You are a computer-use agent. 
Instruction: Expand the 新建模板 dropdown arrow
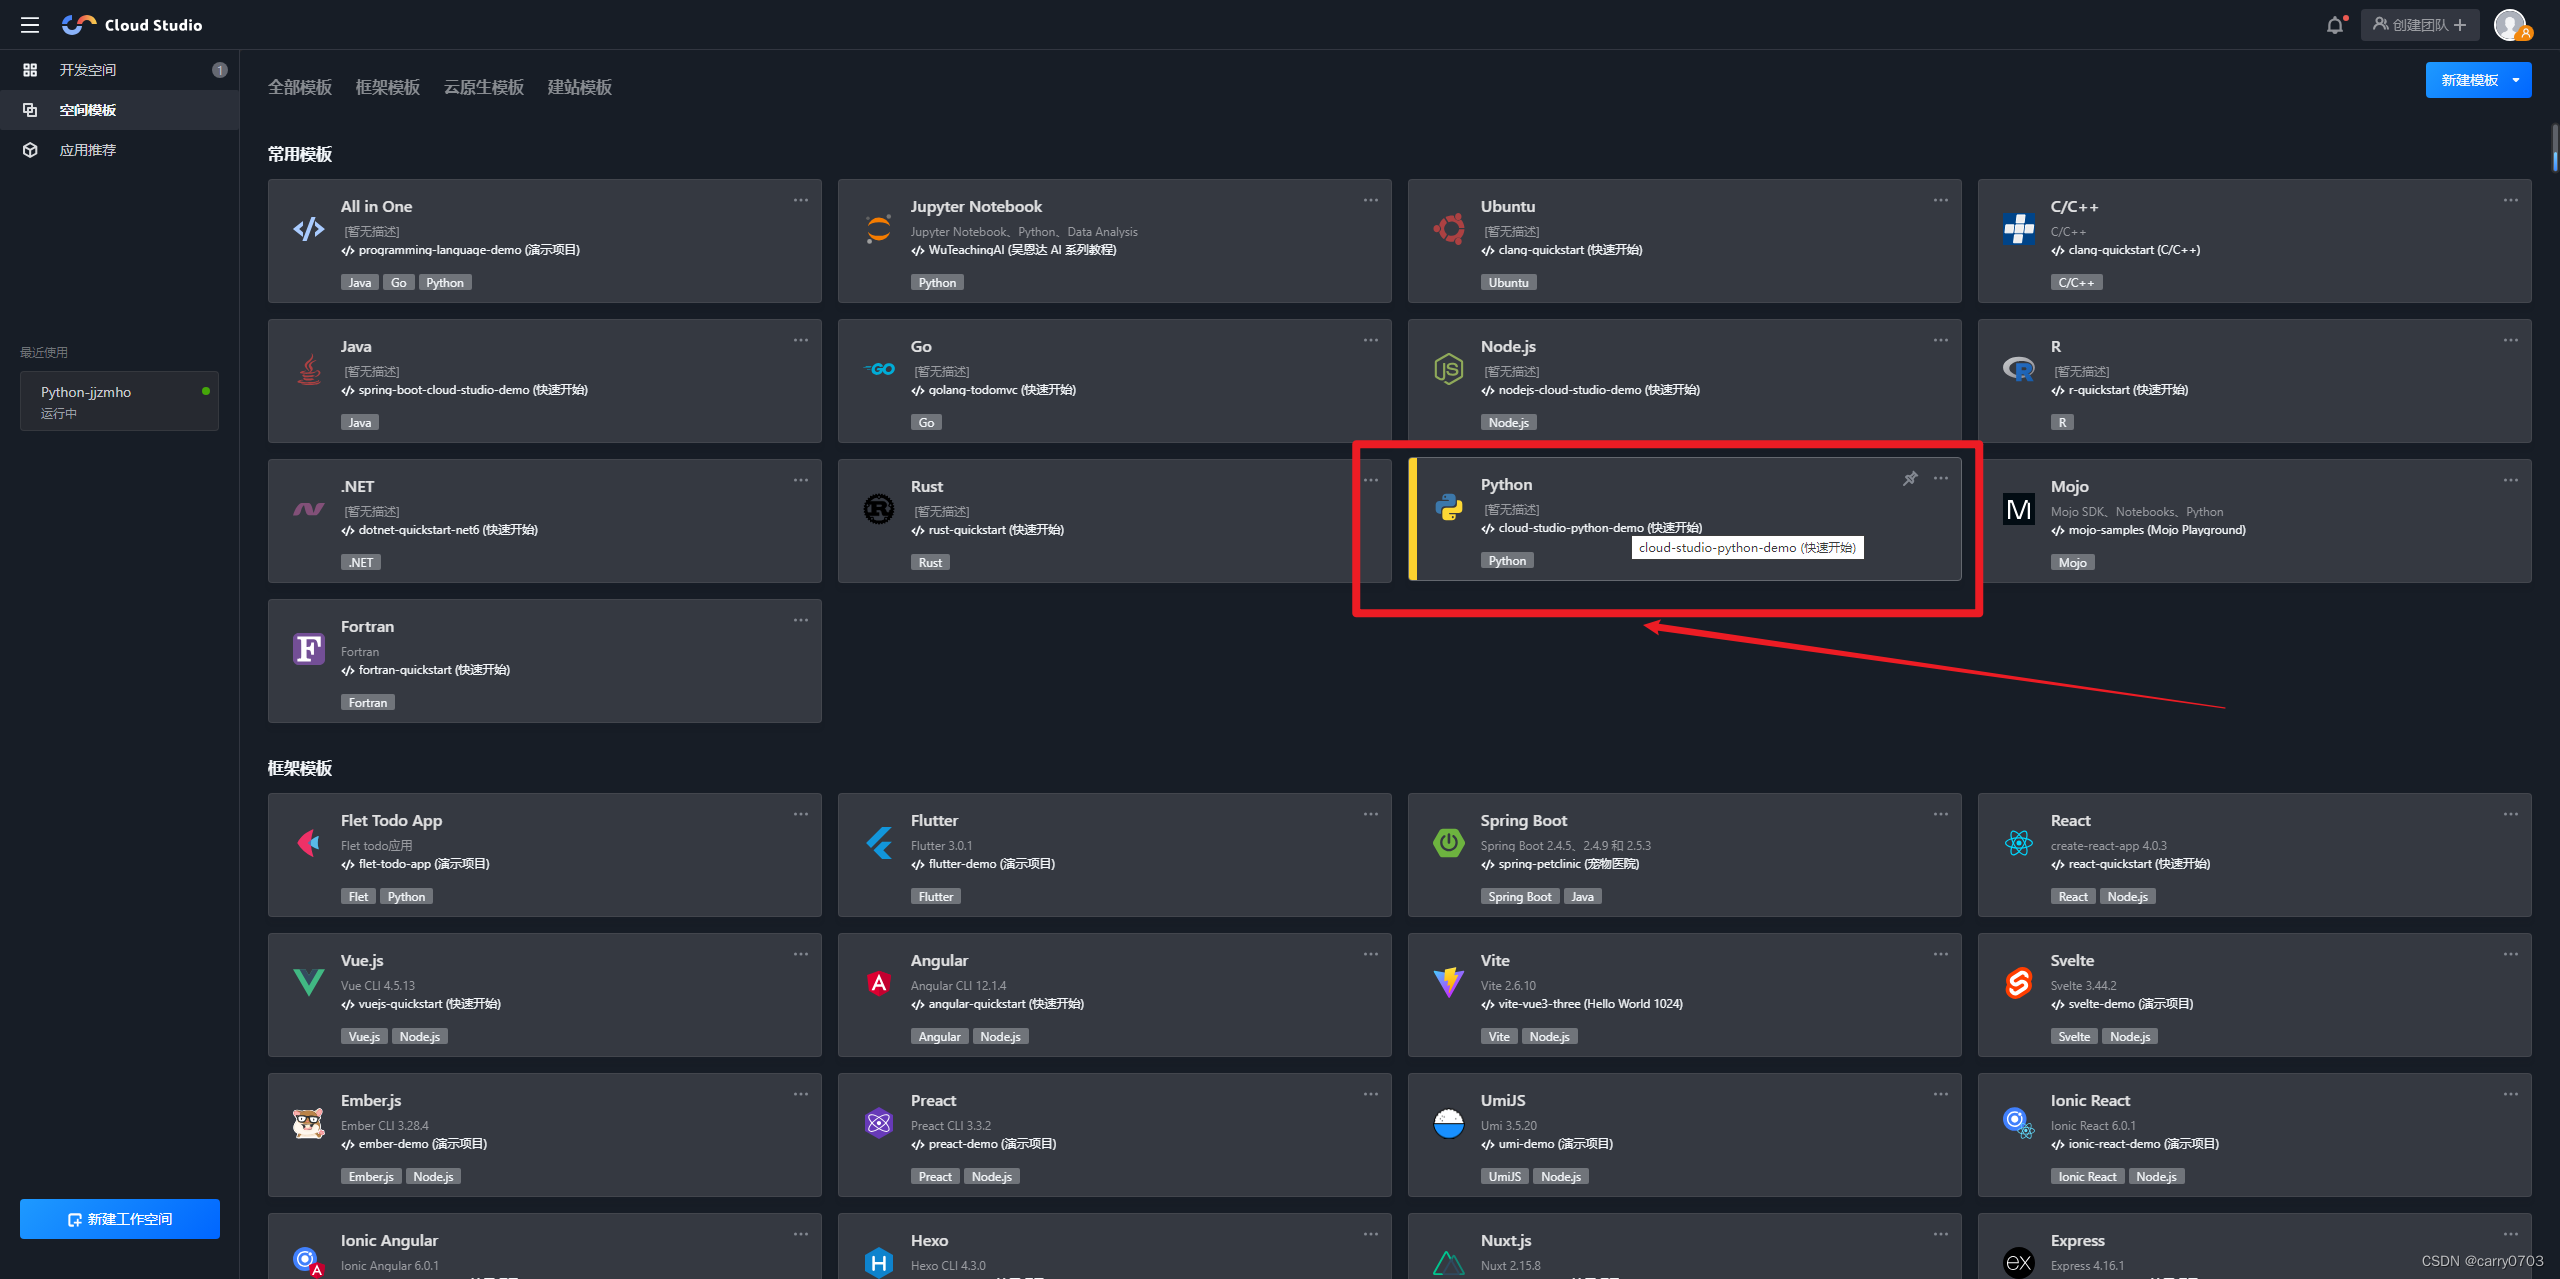(2516, 80)
